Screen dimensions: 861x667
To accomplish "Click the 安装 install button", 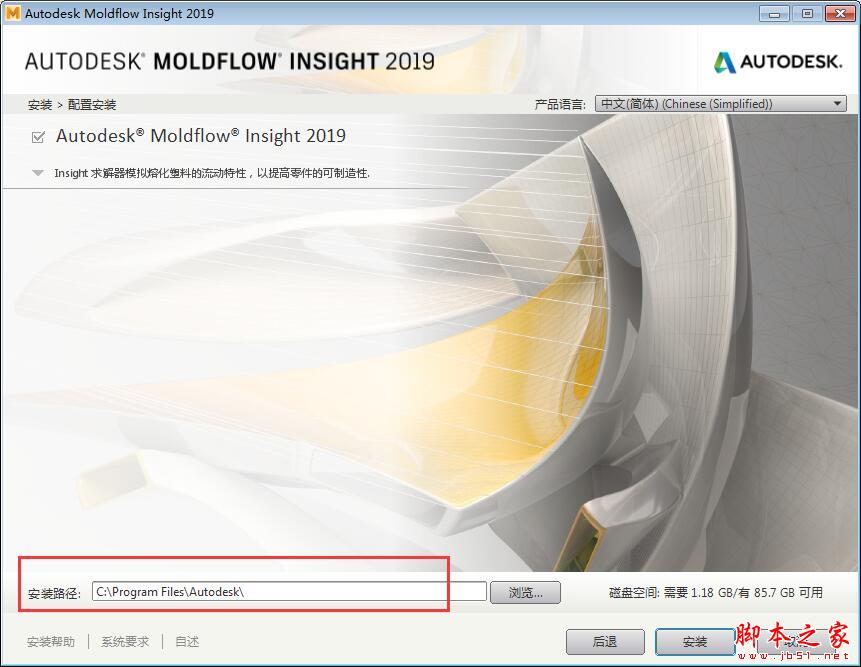I will point(695,641).
